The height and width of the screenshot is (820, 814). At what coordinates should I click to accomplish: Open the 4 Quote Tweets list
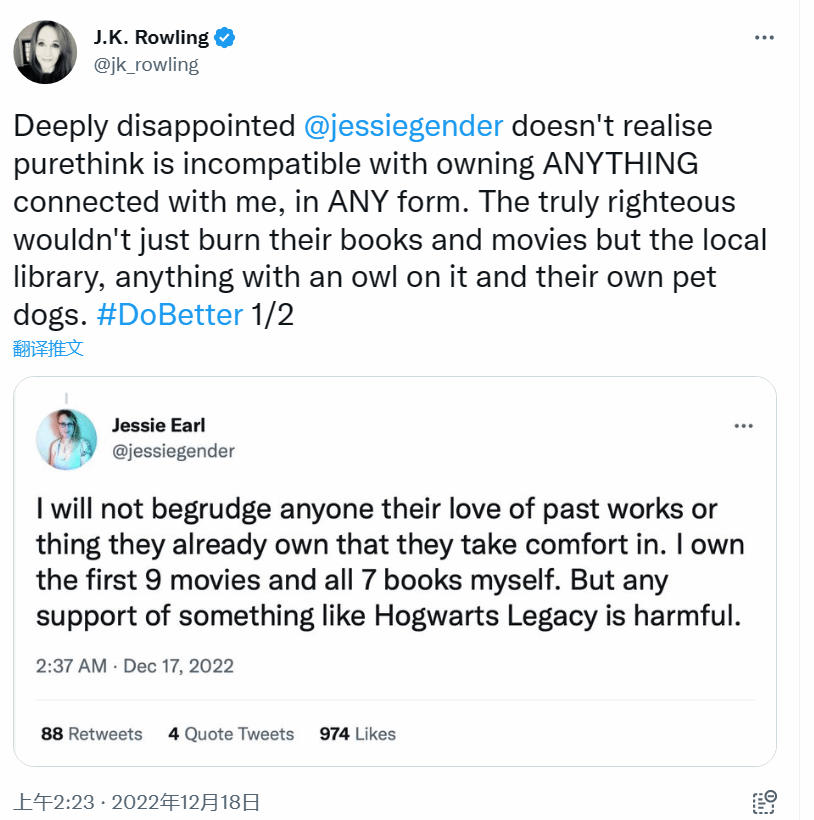231,734
